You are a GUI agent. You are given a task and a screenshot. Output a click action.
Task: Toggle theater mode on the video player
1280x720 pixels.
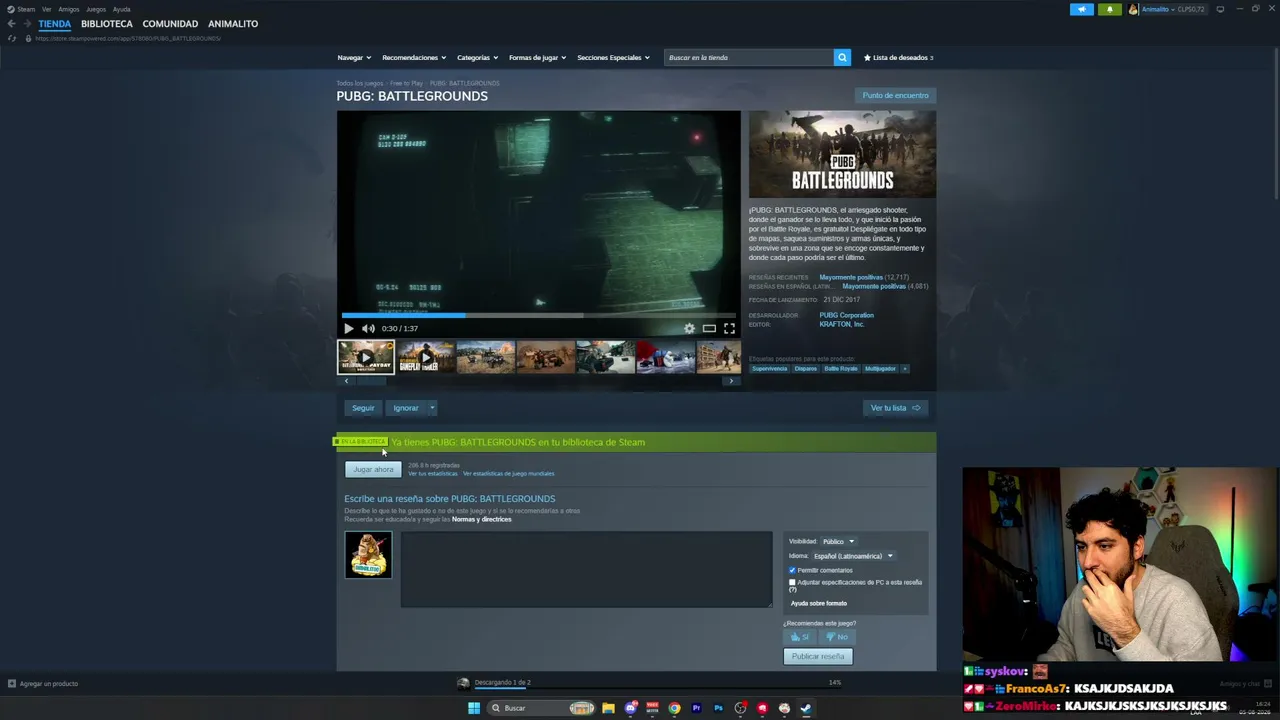[x=709, y=328]
